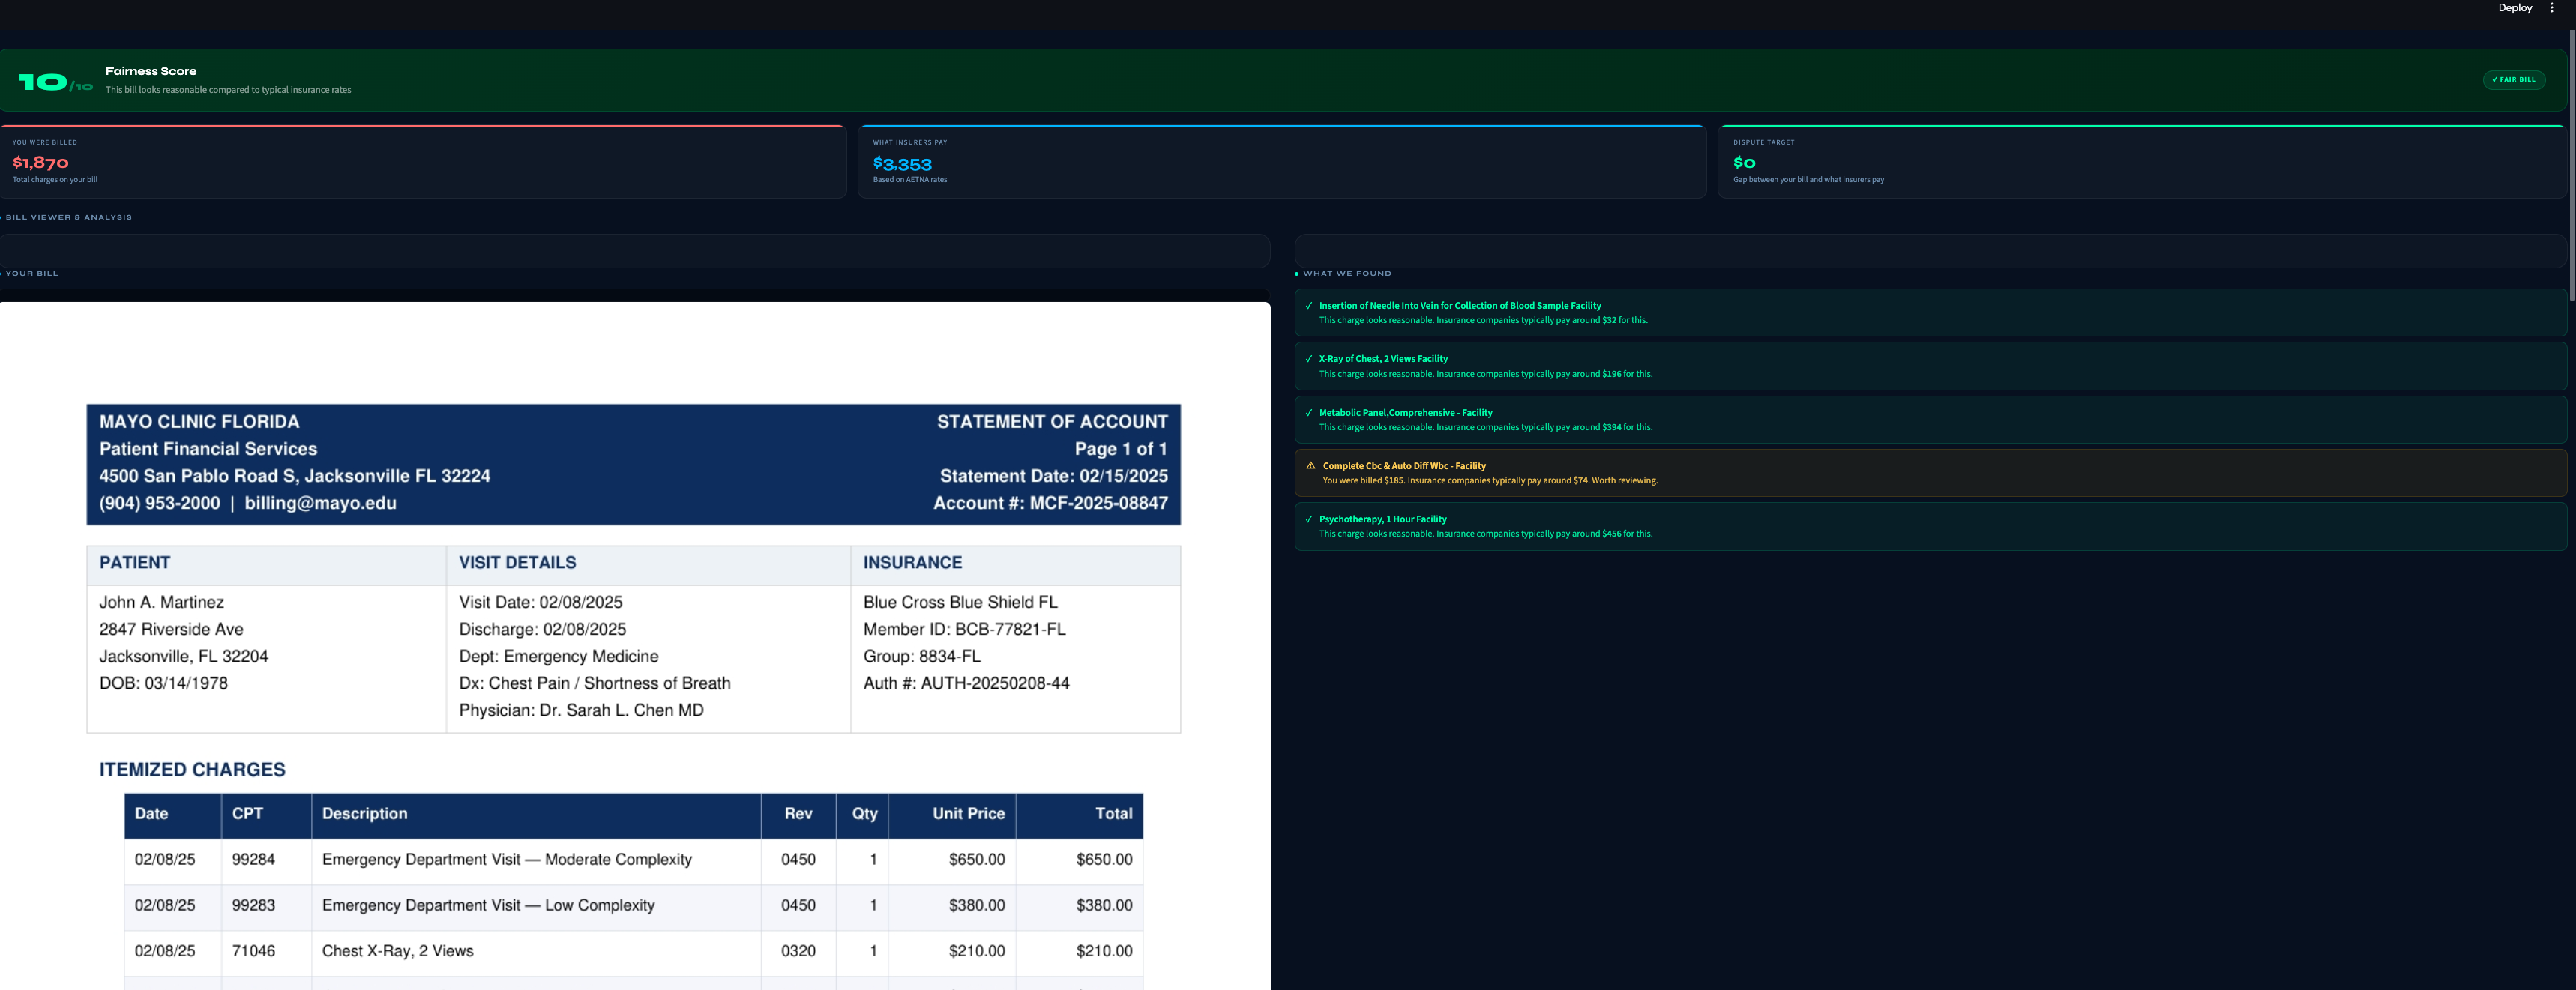2576x990 pixels.
Task: Click the Fair Bill badge
Action: point(2513,80)
